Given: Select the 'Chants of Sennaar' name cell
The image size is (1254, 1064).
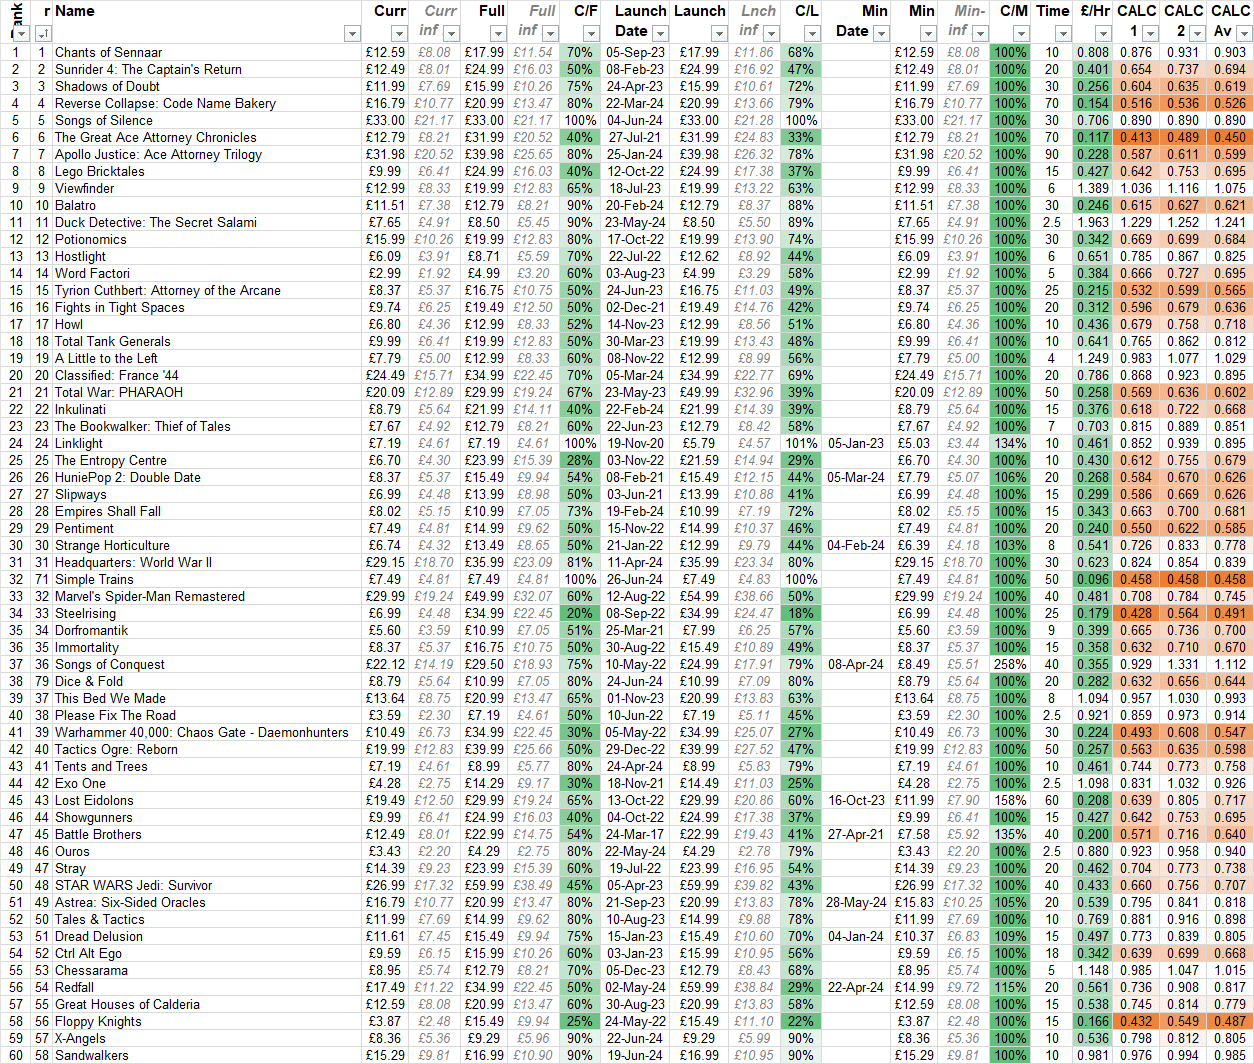Looking at the screenshot, I should click(x=207, y=52).
